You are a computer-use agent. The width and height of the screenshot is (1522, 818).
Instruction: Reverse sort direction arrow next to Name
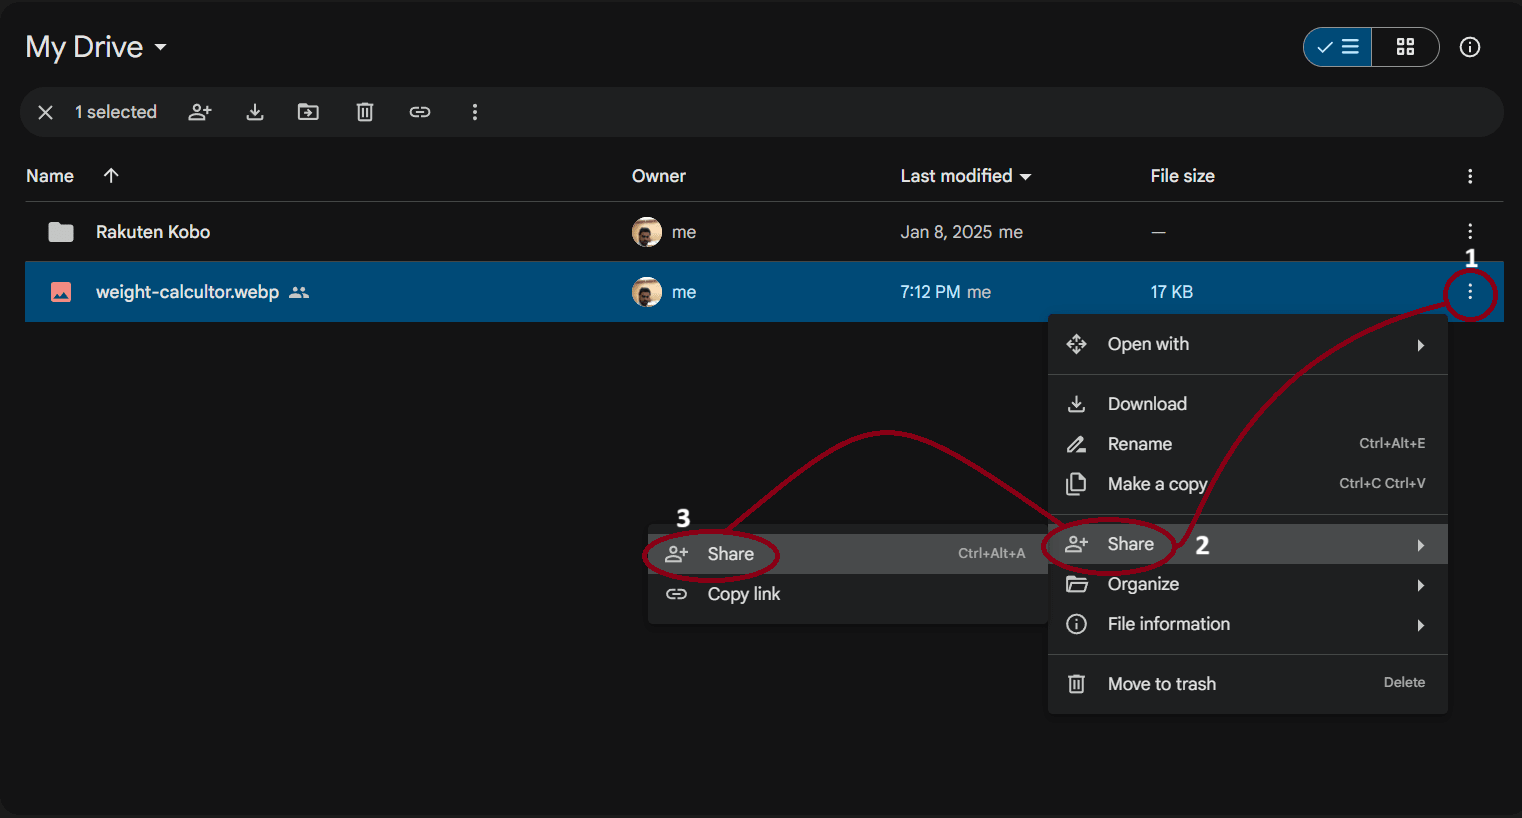tap(111, 176)
